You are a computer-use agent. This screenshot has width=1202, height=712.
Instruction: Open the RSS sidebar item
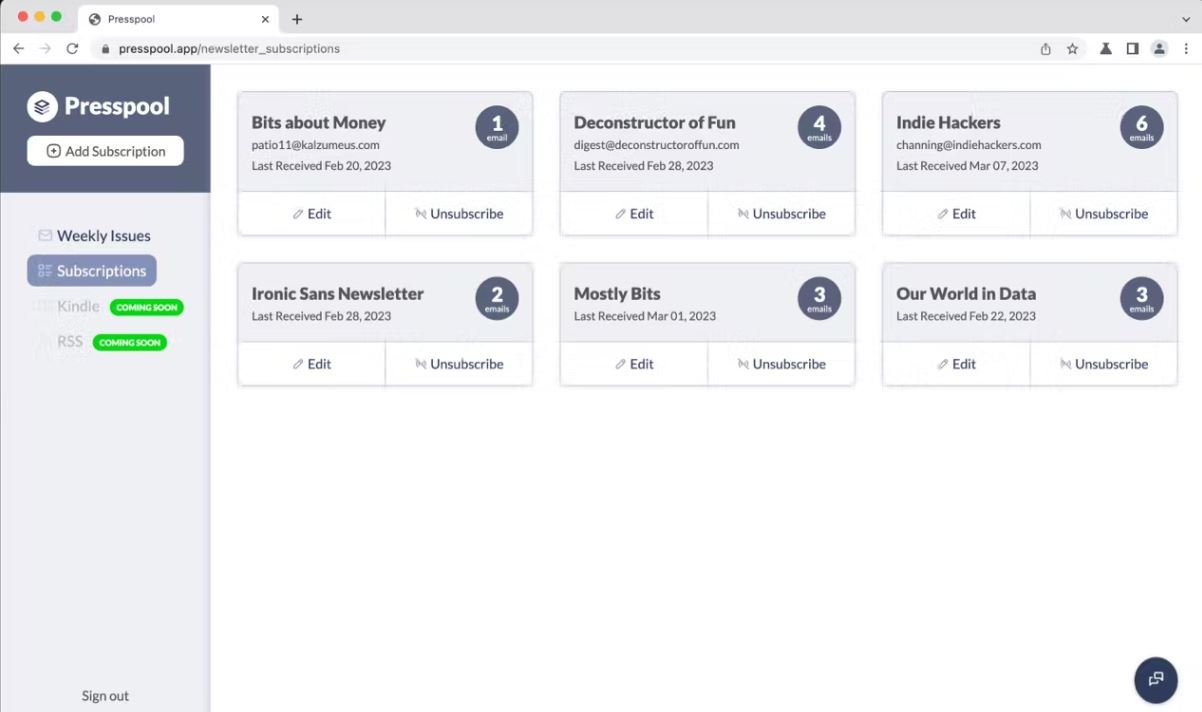coord(60,342)
